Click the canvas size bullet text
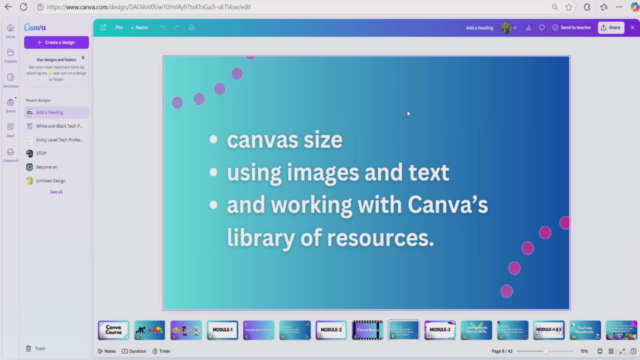The height and width of the screenshot is (360, 640). [x=284, y=140]
